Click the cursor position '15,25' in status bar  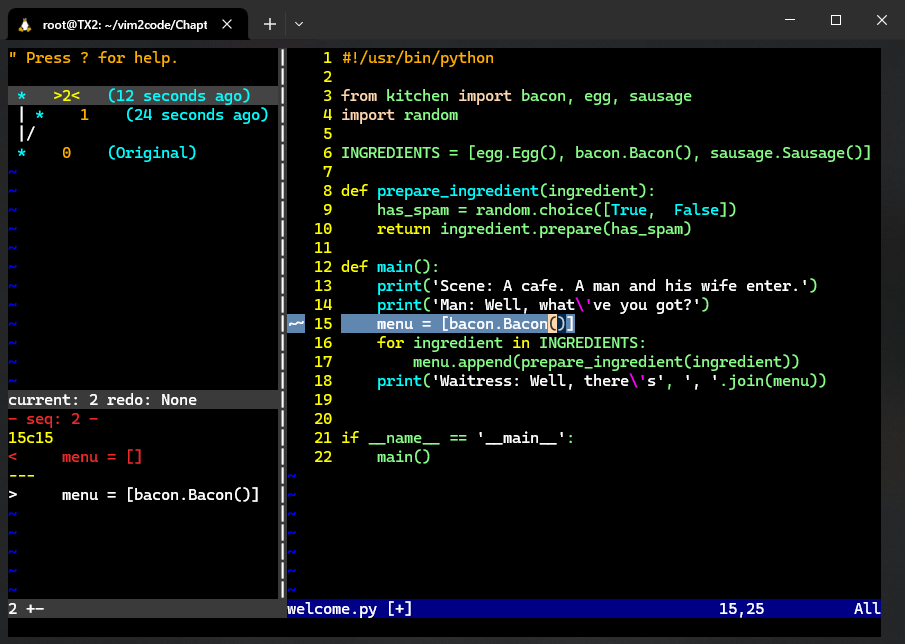741,609
